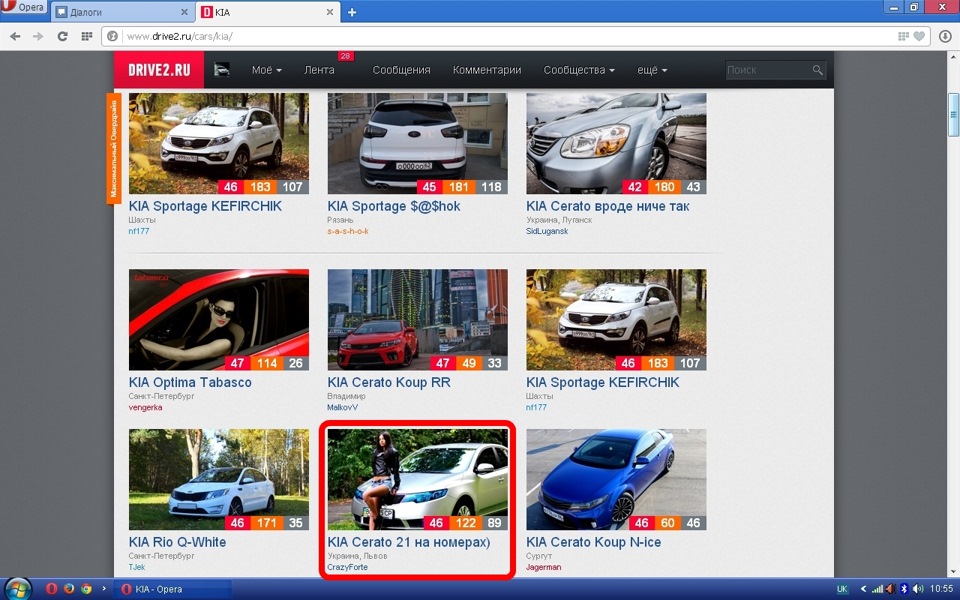
Task: Show hidden tray icons arrow
Action: pos(863,589)
